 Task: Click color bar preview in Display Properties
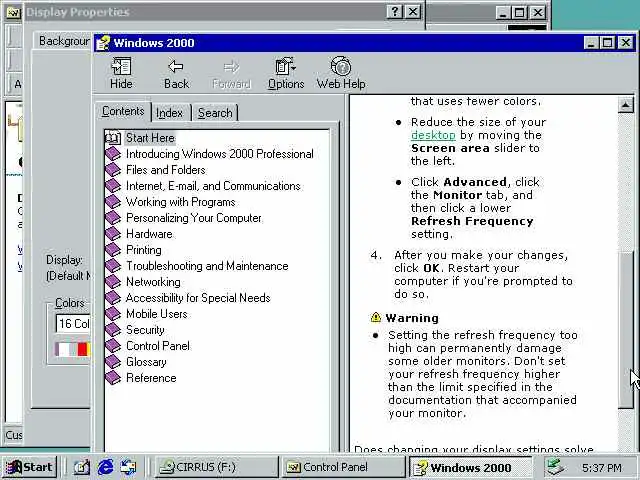click(x=73, y=349)
